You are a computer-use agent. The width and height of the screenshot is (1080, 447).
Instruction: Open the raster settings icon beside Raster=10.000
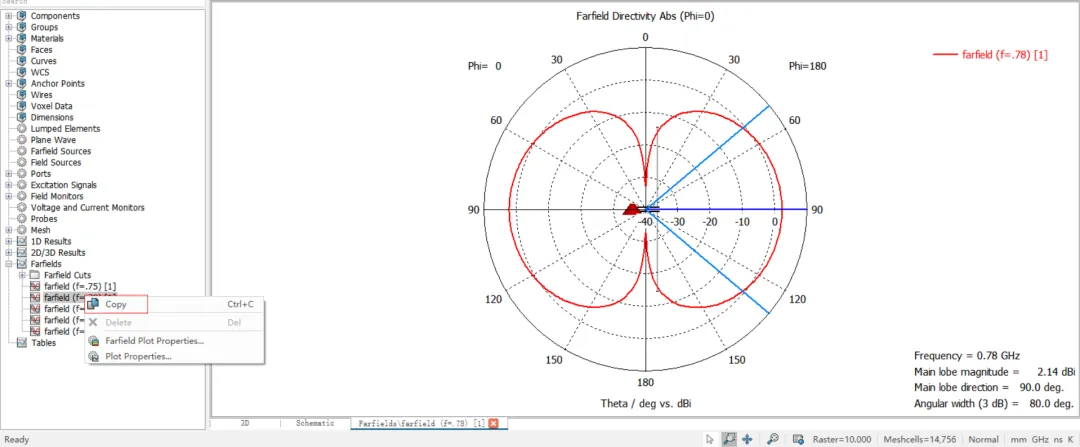pos(798,439)
